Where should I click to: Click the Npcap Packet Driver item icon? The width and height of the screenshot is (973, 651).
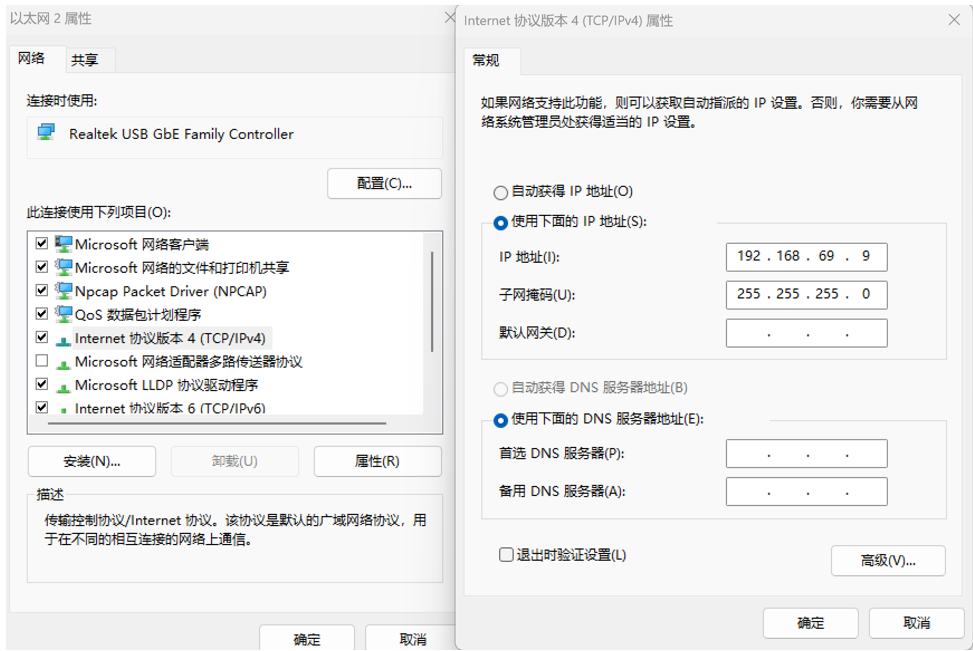tap(63, 291)
